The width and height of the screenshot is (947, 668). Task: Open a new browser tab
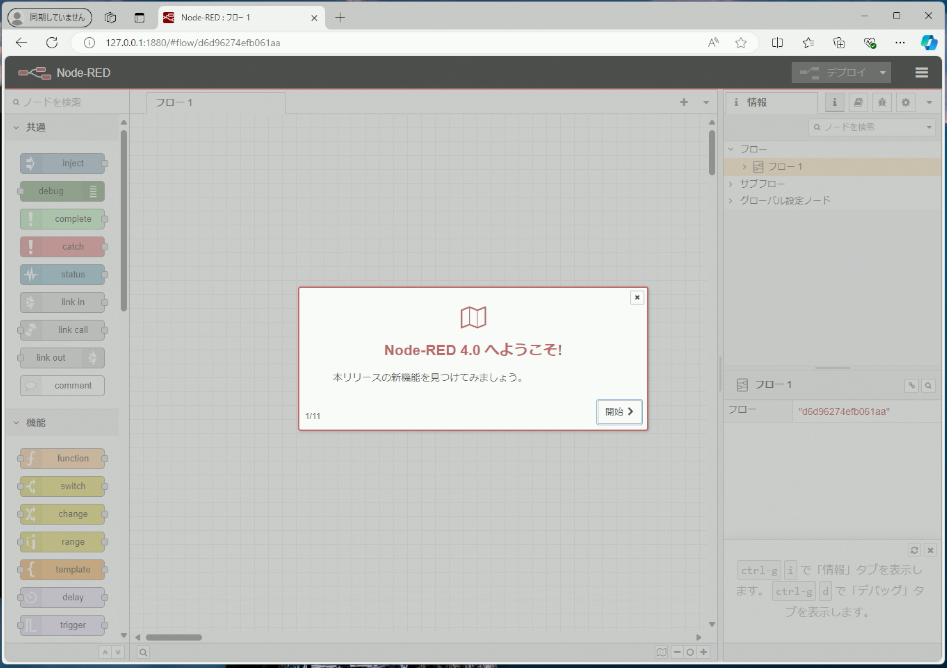[x=340, y=18]
